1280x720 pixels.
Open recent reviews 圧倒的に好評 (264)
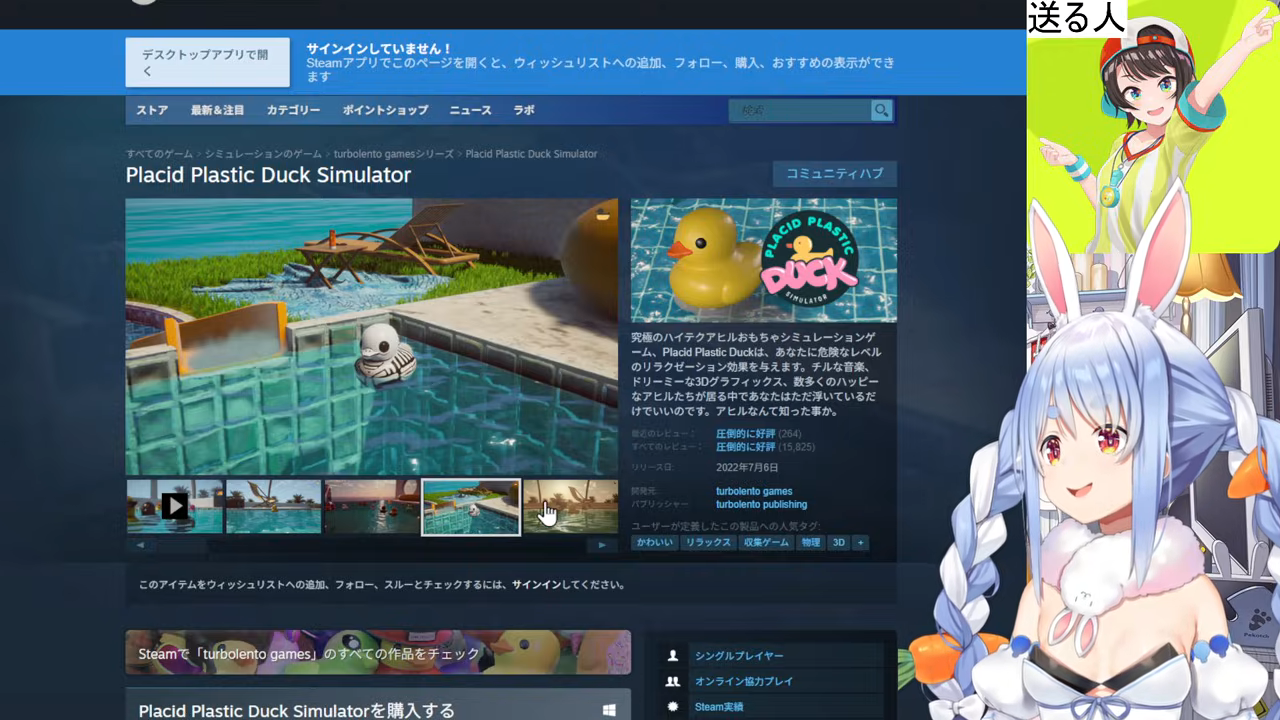(x=758, y=434)
